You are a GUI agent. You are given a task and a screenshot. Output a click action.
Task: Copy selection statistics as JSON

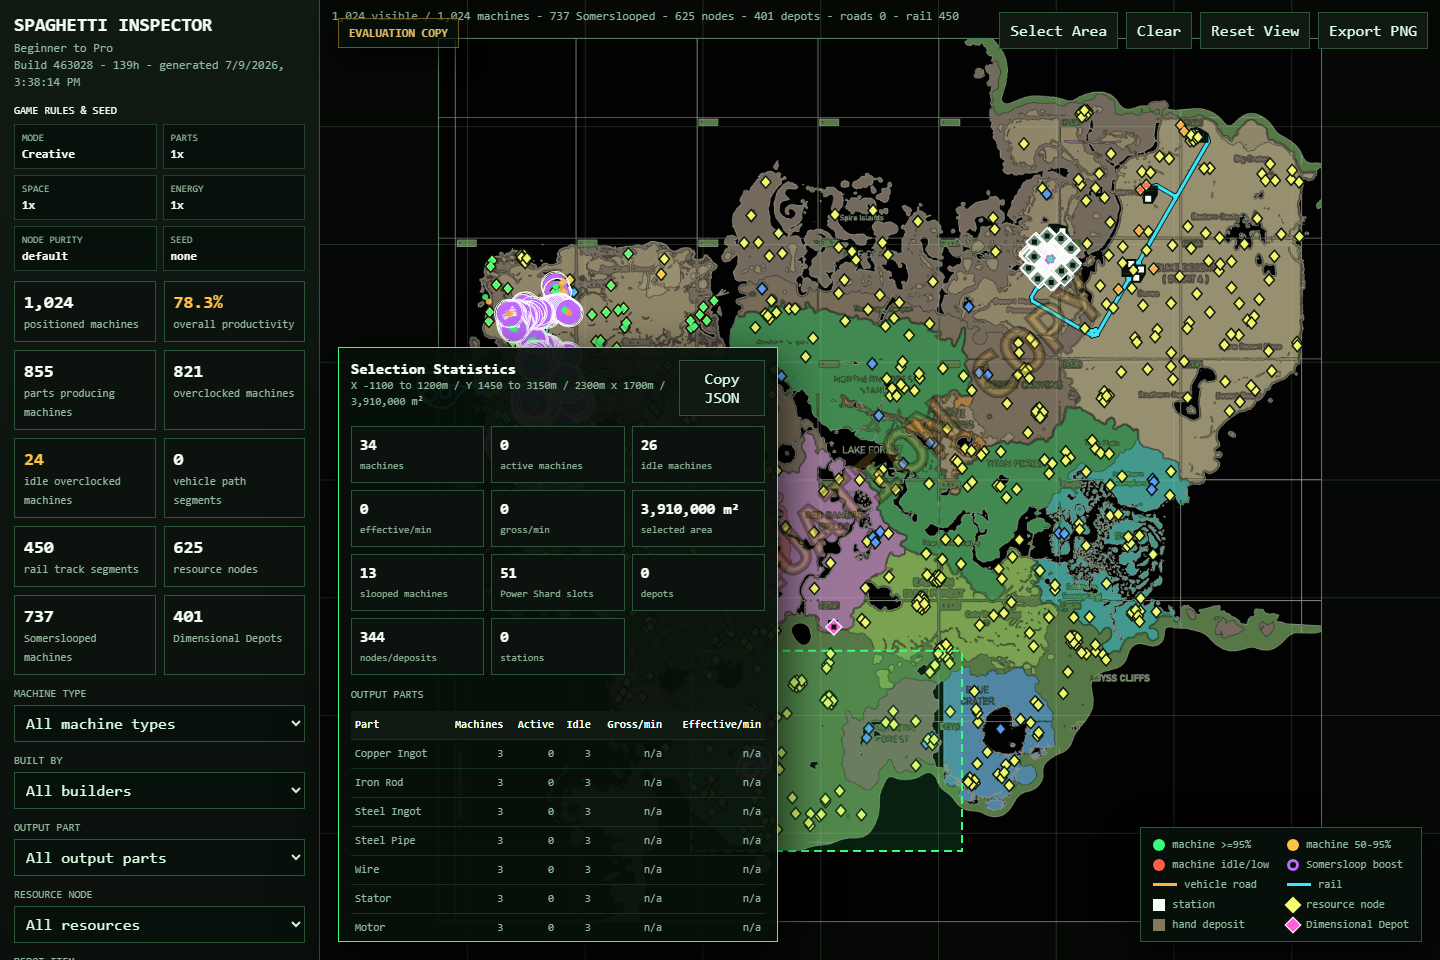[x=722, y=388]
